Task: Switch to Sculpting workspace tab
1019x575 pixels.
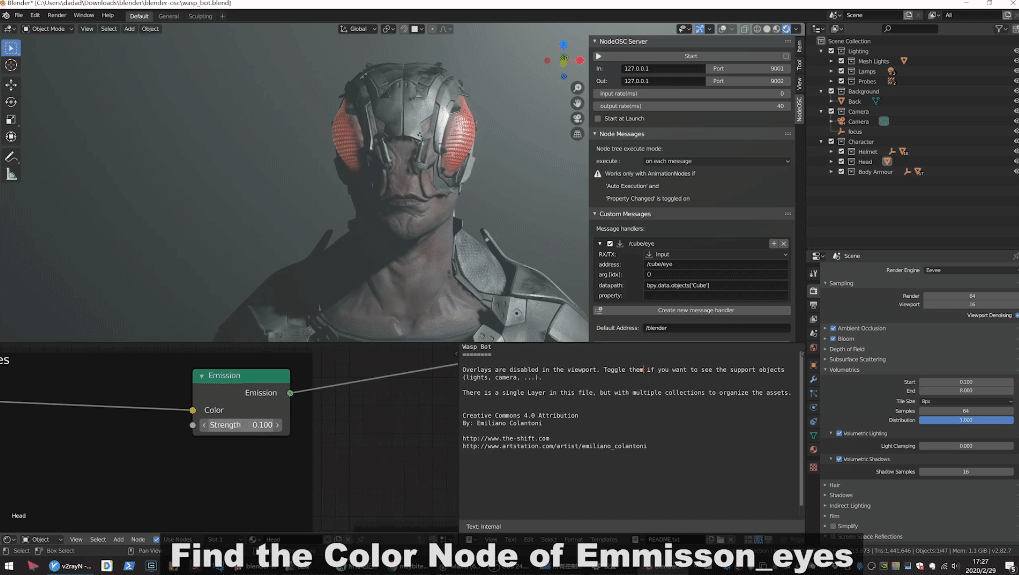Action: click(x=200, y=16)
